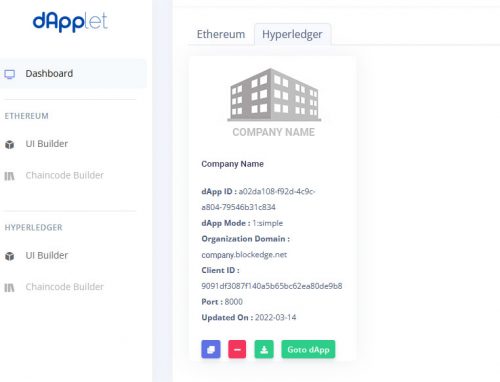Open UI Builder under Hyperledger section
The width and height of the screenshot is (500, 382).
[x=47, y=255]
